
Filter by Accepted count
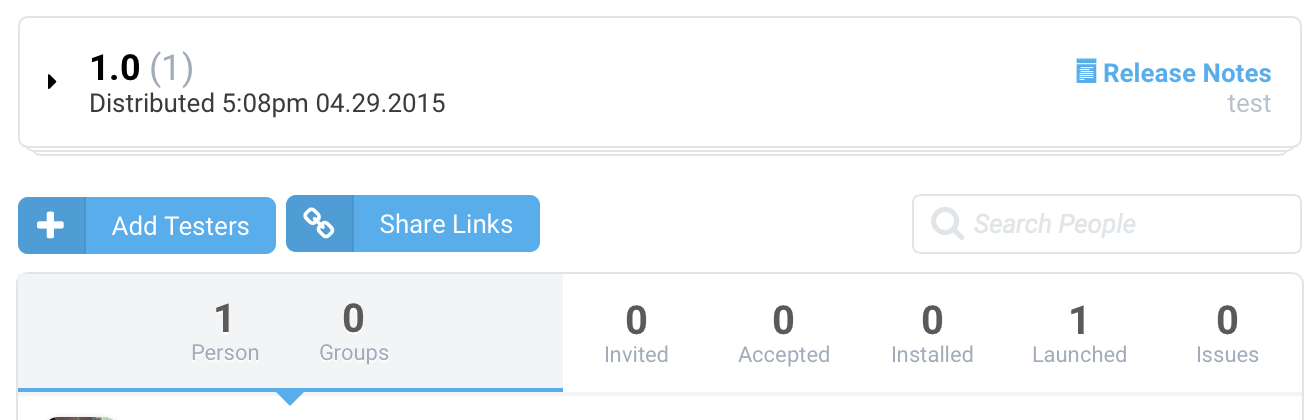[784, 335]
